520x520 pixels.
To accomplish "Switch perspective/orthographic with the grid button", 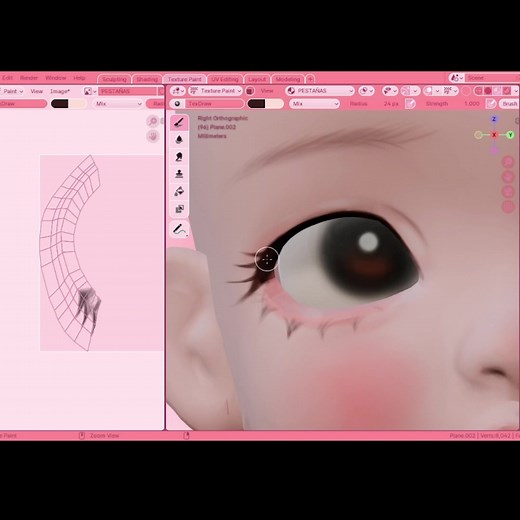I will tap(508, 207).
